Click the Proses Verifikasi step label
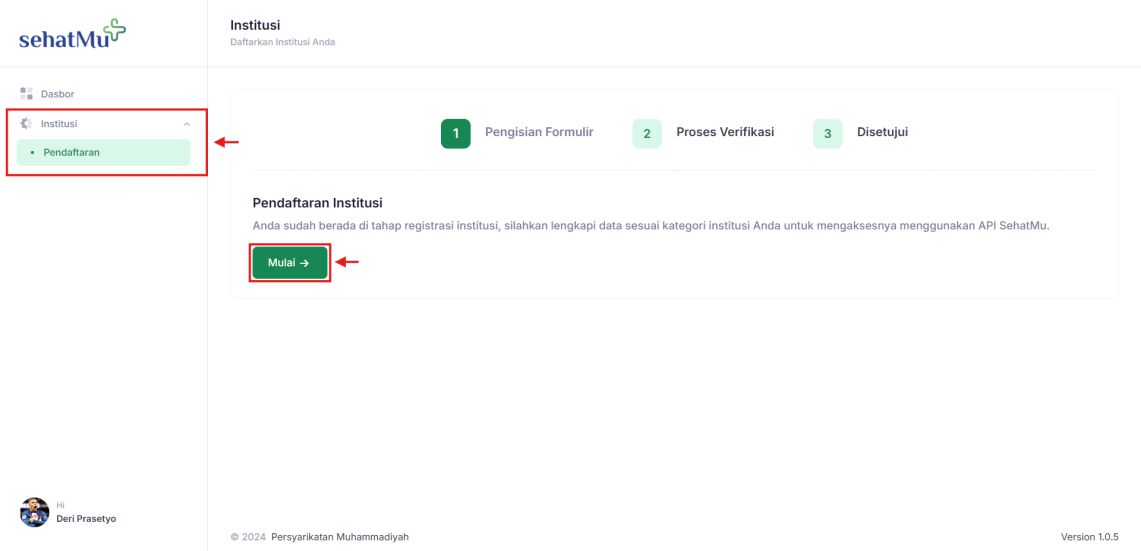This screenshot has height=551, width=1141. (x=725, y=132)
